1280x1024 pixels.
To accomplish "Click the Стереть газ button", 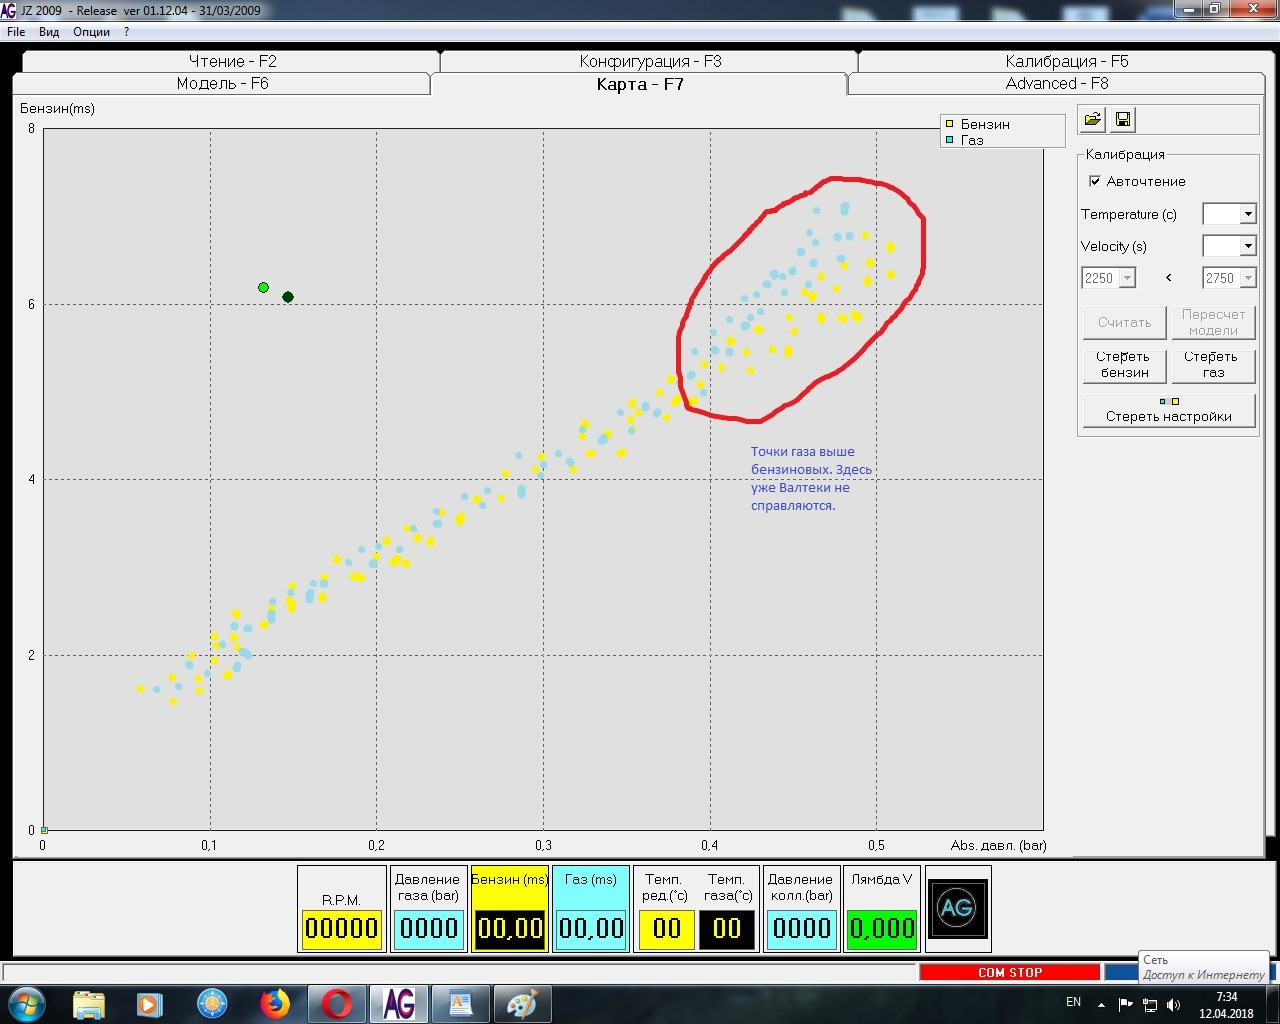I will click(1213, 365).
